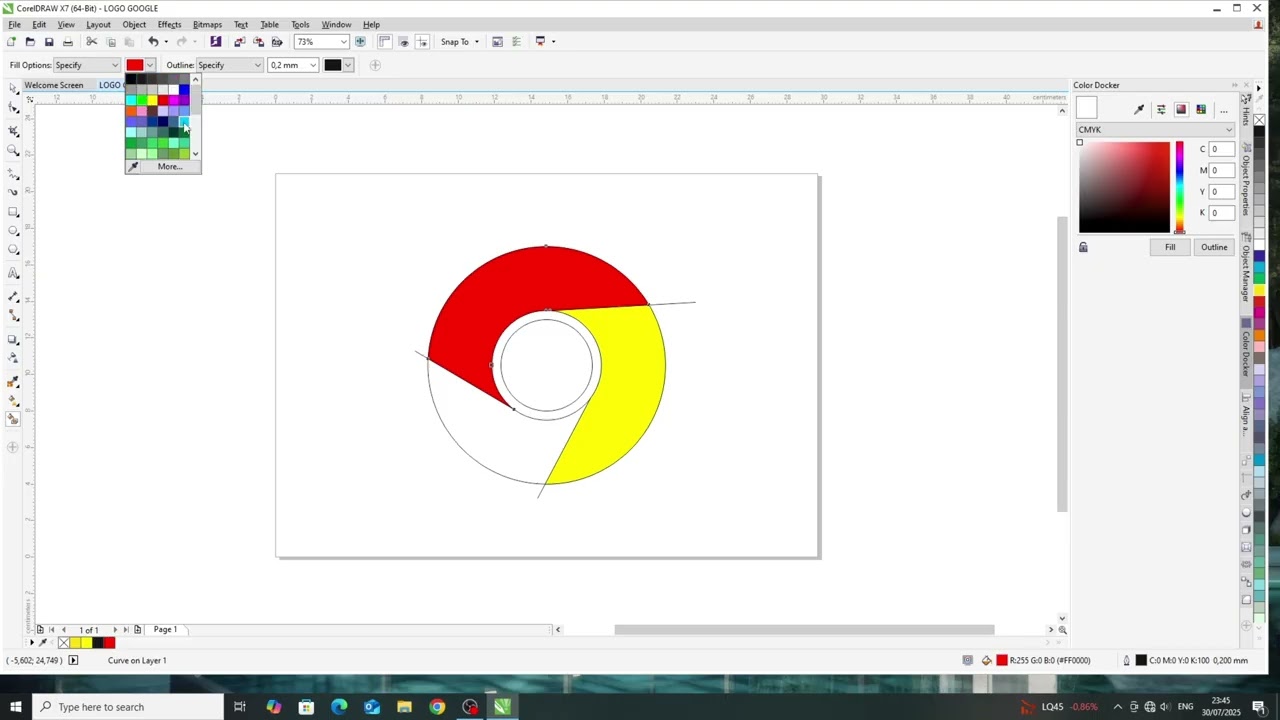Viewport: 1280px width, 720px height.
Task: Click the Print icon
Action: point(68,42)
